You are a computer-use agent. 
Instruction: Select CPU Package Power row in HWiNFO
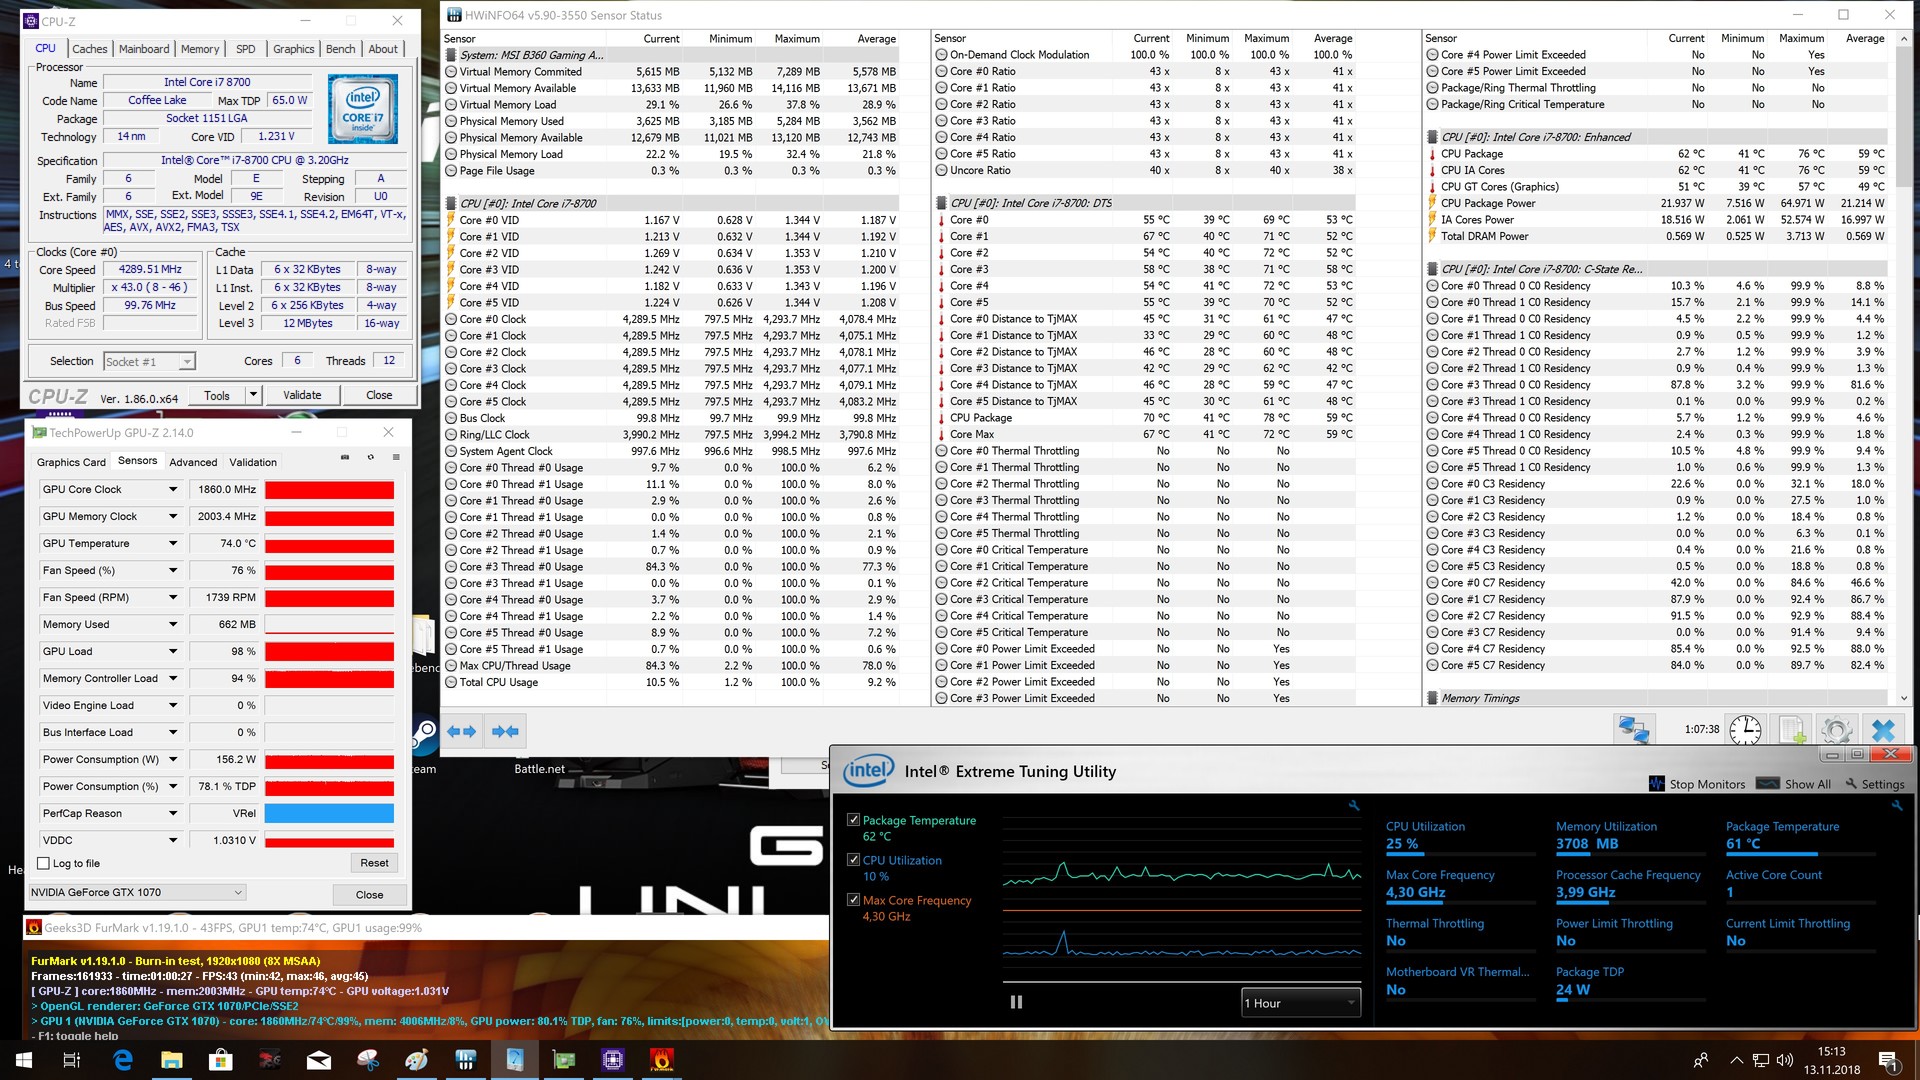pos(1657,203)
